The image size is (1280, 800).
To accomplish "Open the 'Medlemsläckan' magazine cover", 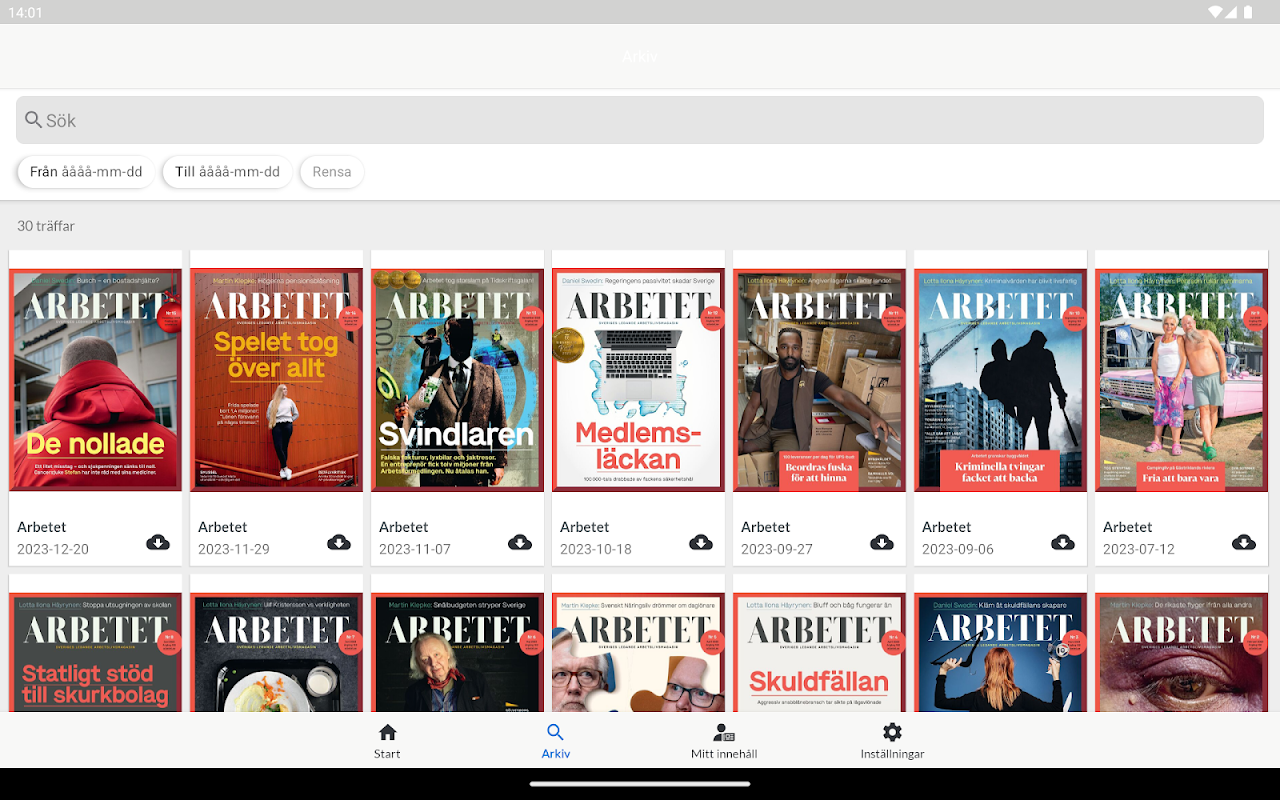I will [x=639, y=380].
